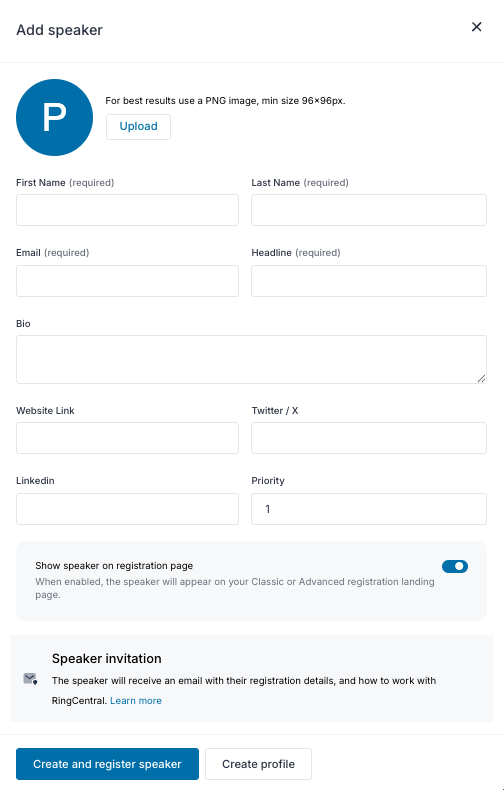Click into the Email field
The image size is (504, 790).
[x=128, y=281]
